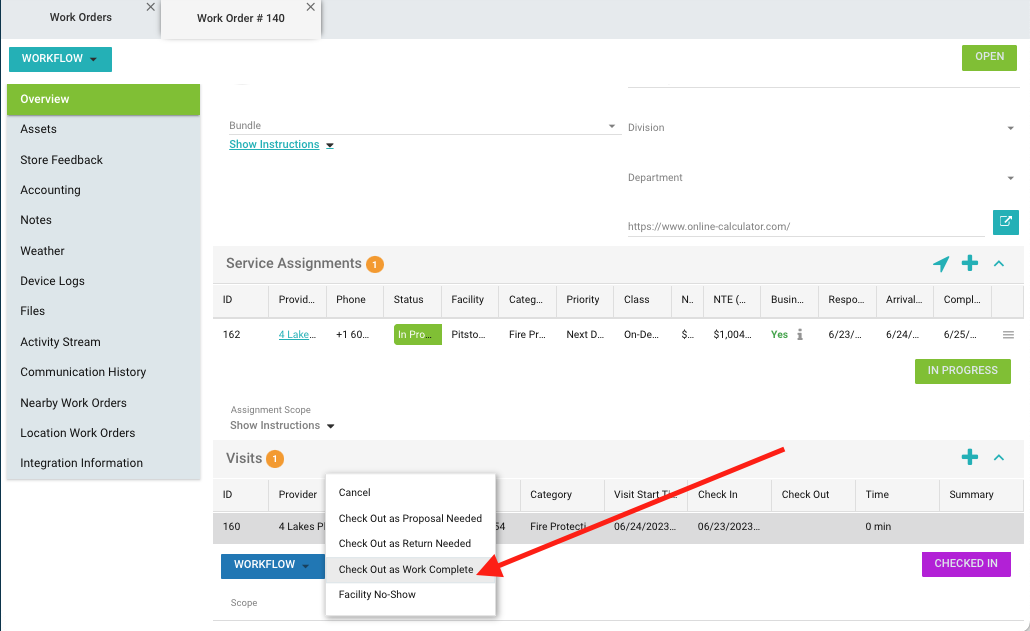Open the external link icon beside URL field
Viewport: 1030px width, 631px height.
tap(1005, 222)
